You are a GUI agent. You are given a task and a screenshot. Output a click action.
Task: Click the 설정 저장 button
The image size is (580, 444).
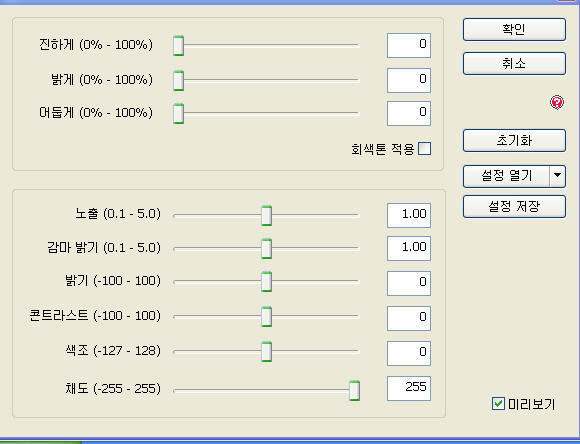[514, 206]
